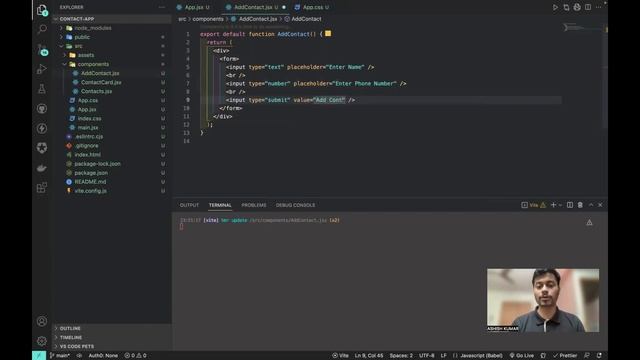Click the compare changes icon in editor toolbar
The width and height of the screenshot is (640, 360).
[566, 7]
